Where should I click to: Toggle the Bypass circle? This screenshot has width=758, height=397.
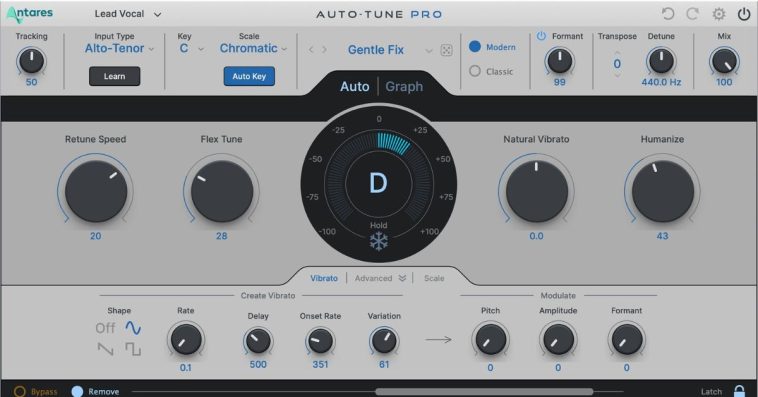19,391
